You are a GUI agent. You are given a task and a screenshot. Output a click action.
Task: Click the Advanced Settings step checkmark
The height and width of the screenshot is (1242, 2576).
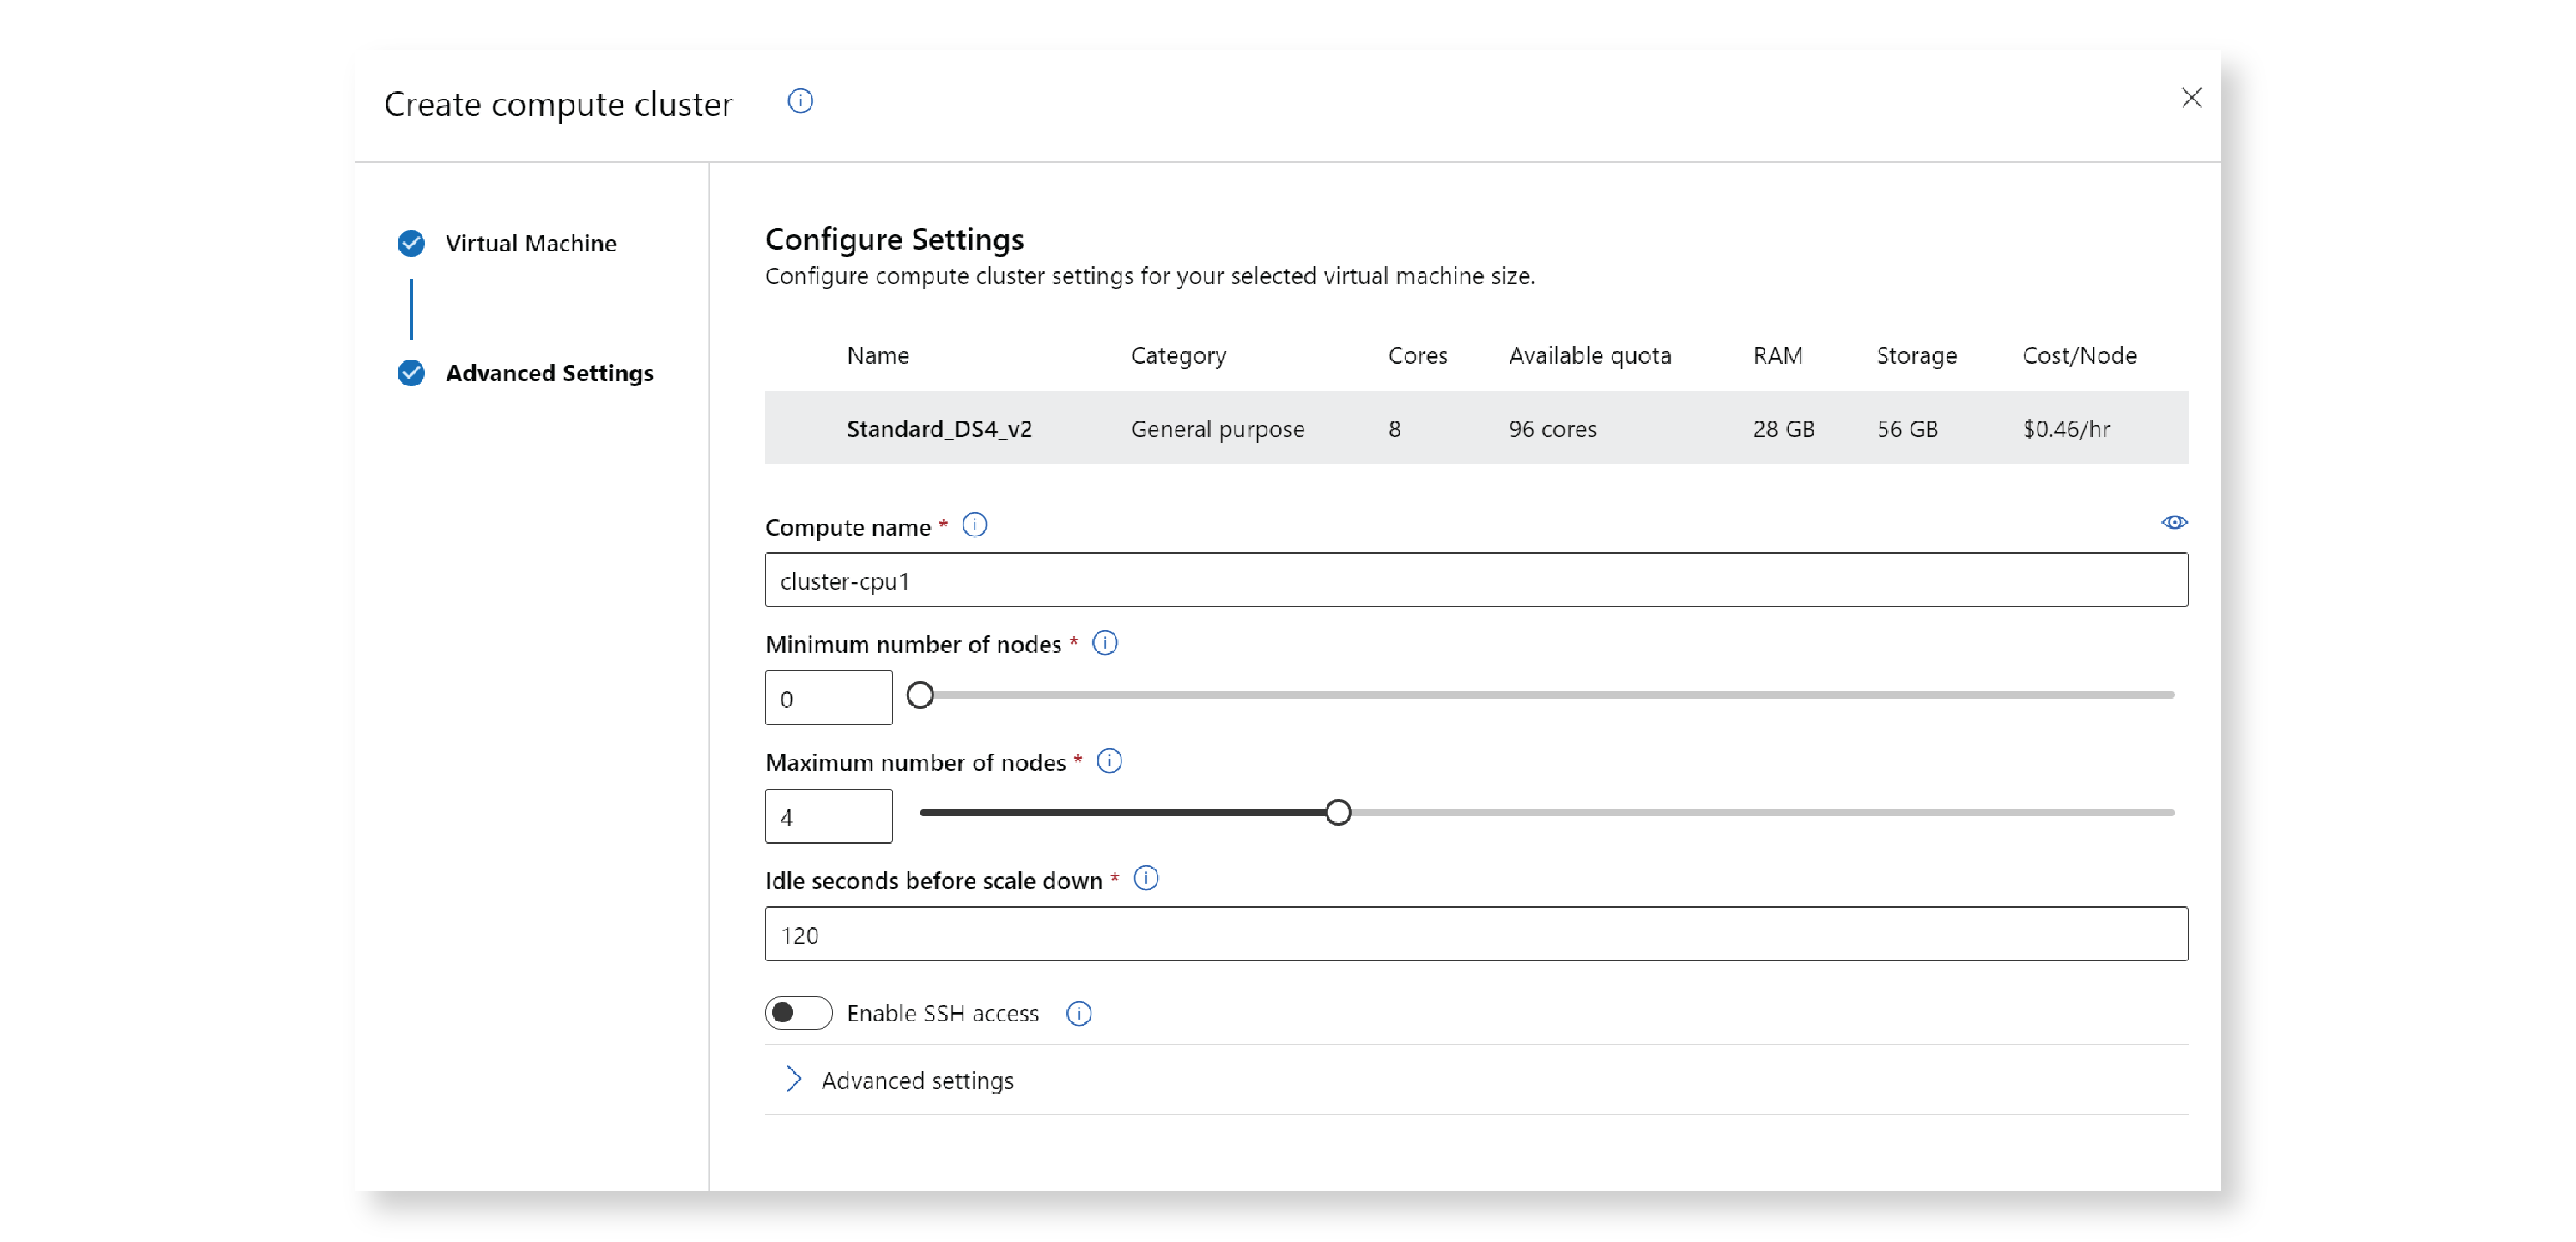point(414,372)
